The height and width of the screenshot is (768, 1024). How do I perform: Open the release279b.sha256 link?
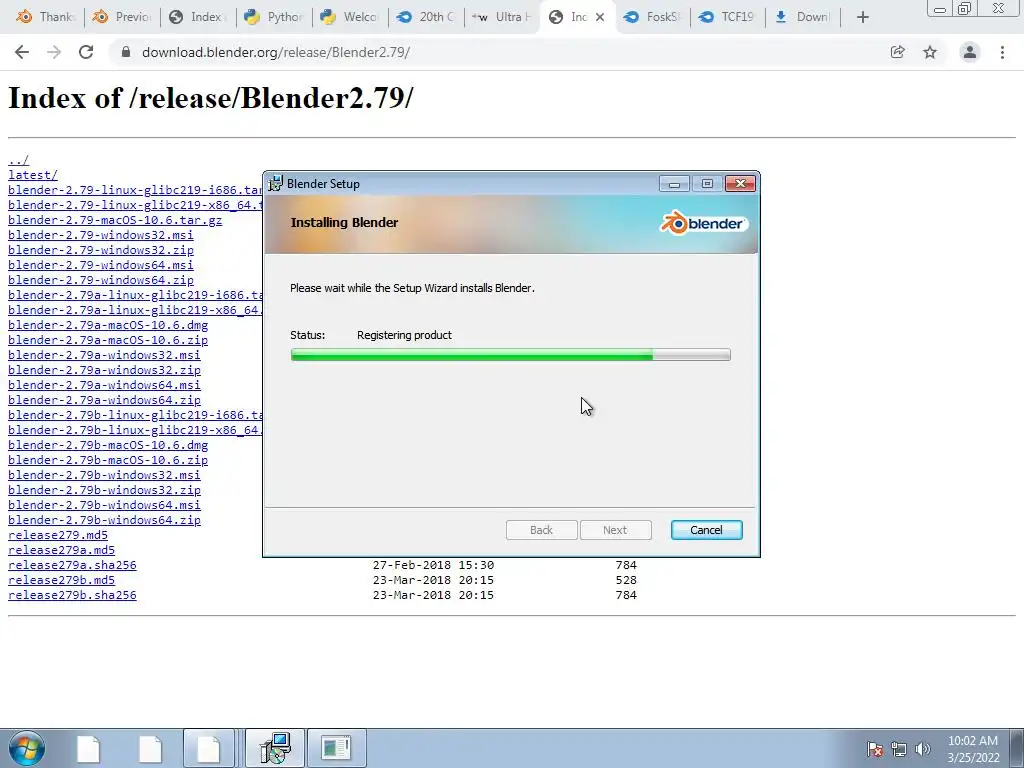pyautogui.click(x=72, y=596)
